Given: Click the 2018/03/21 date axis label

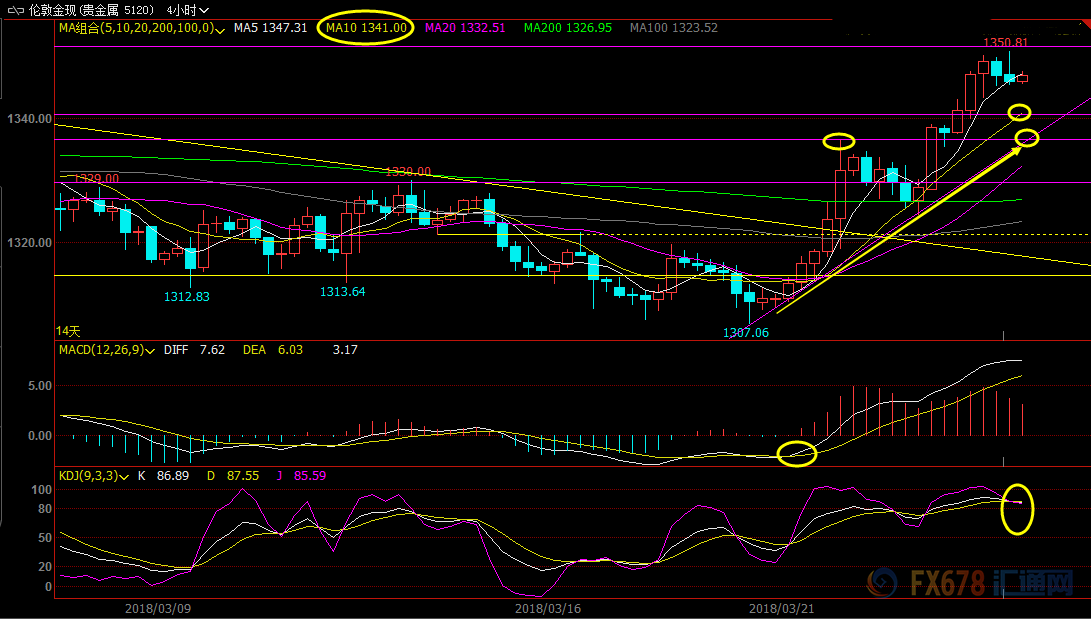Looking at the screenshot, I should pyautogui.click(x=781, y=609).
